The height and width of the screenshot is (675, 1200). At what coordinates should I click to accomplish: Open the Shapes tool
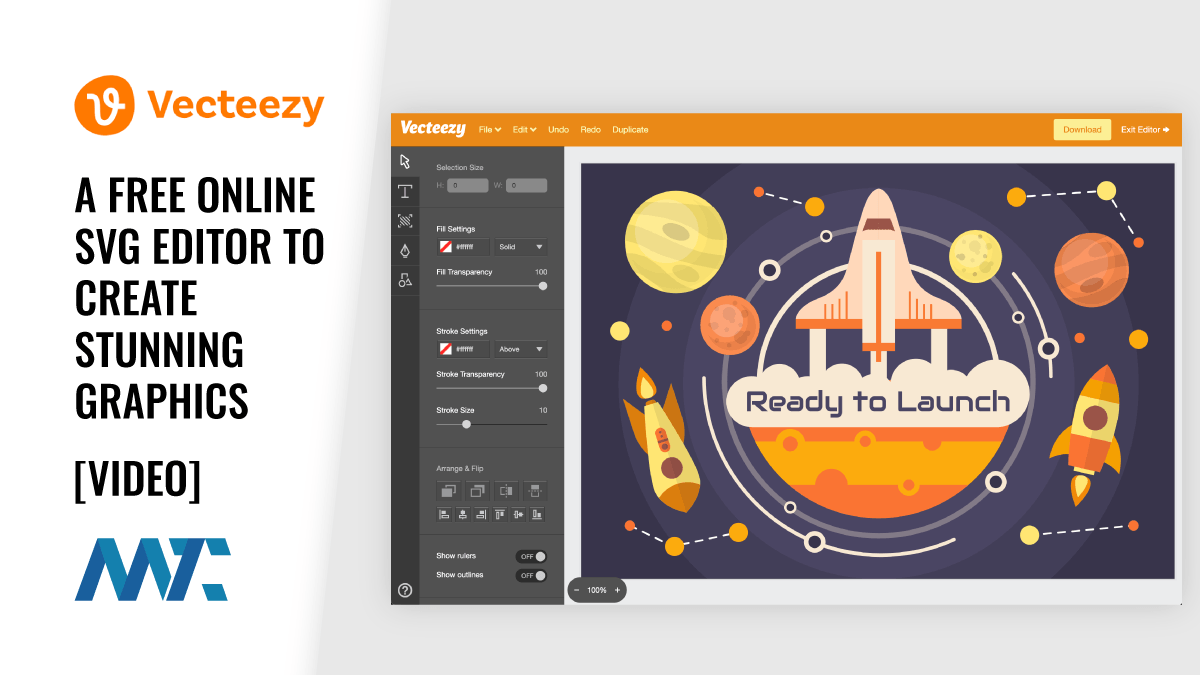coord(405,280)
